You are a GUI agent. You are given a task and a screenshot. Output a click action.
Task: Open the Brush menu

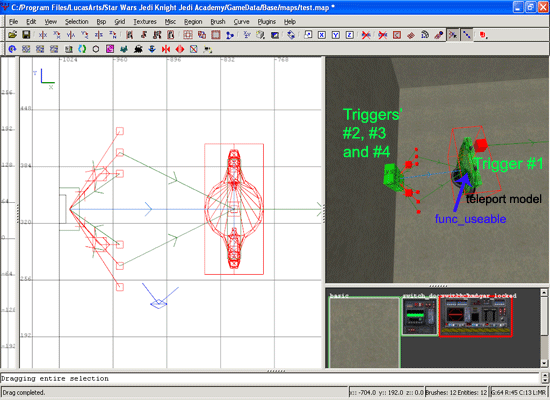218,21
